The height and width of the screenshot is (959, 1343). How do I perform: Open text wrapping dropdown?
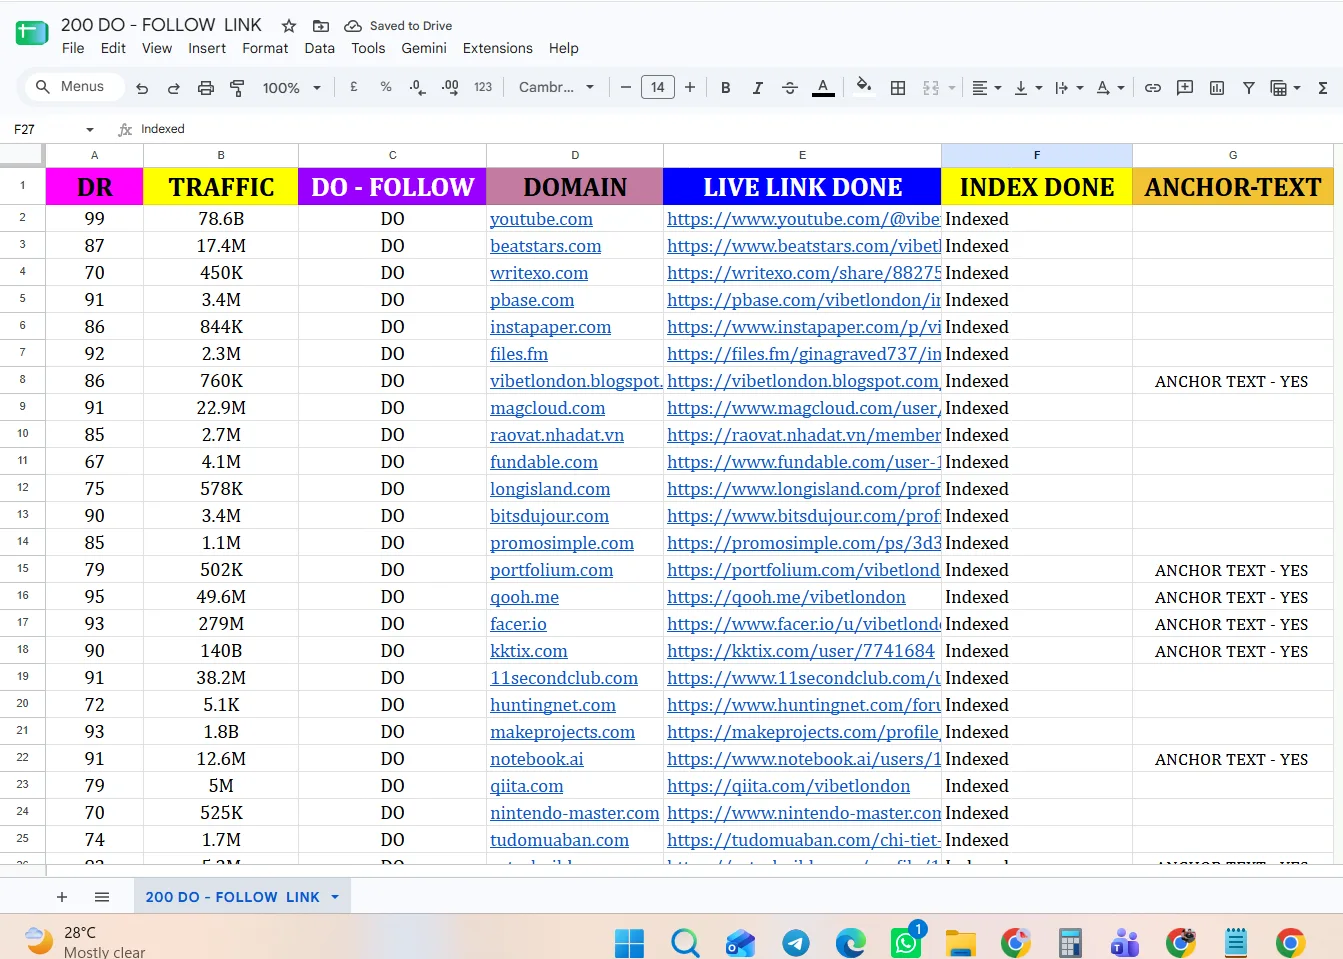click(1069, 88)
